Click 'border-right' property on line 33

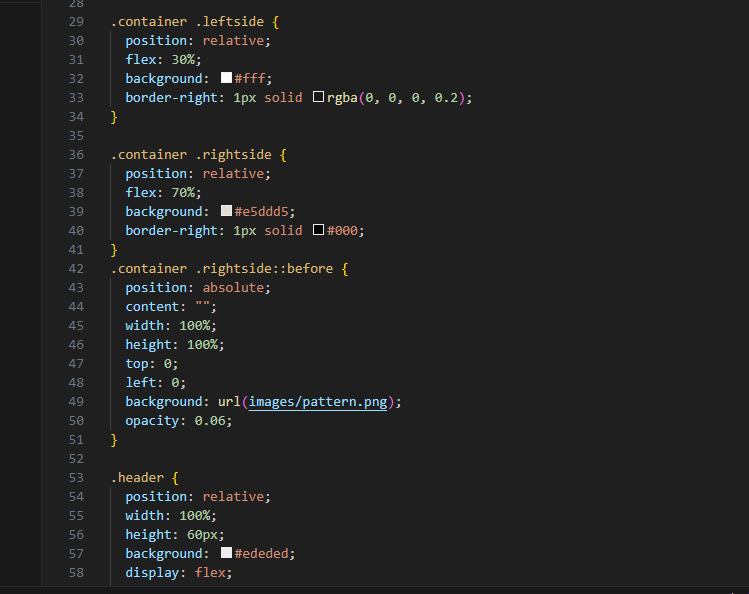click(171, 97)
